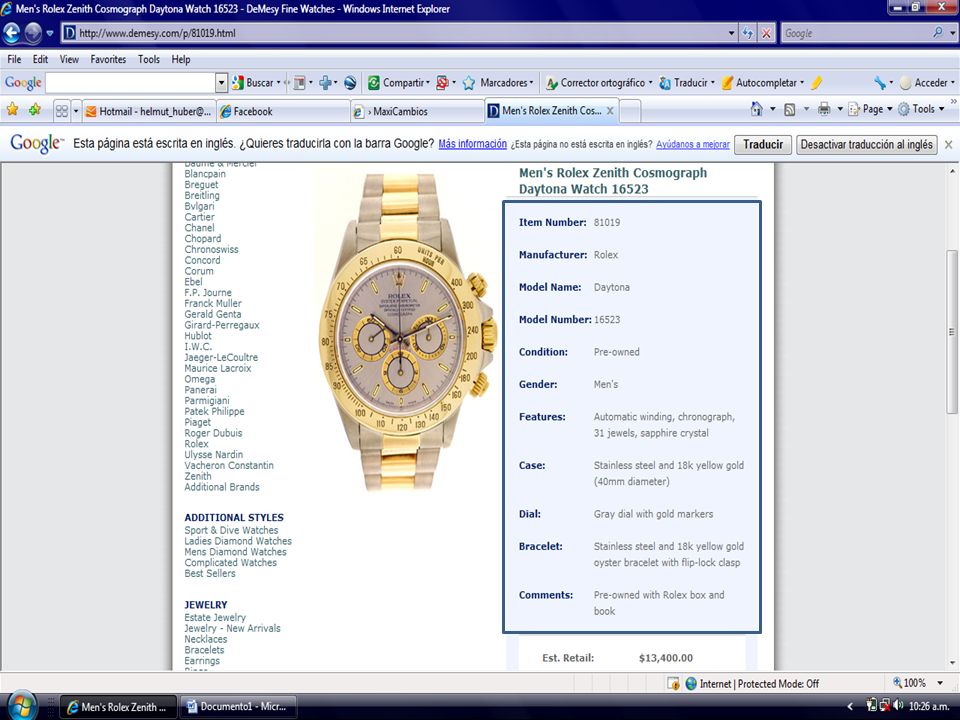Image resolution: width=960 pixels, height=720 pixels.
Task: Click the vertical page scrollbar thumb
Action: coord(951,332)
